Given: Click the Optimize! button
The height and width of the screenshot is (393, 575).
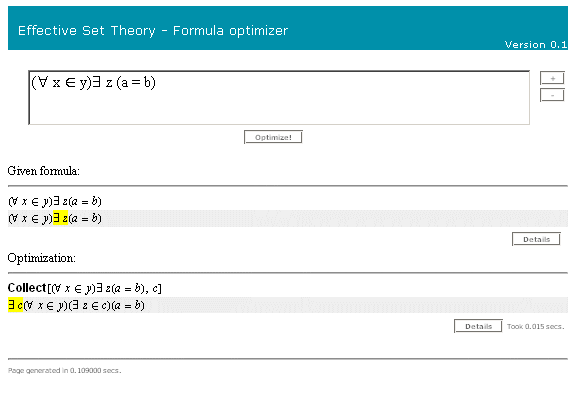Looking at the screenshot, I should 273,137.
